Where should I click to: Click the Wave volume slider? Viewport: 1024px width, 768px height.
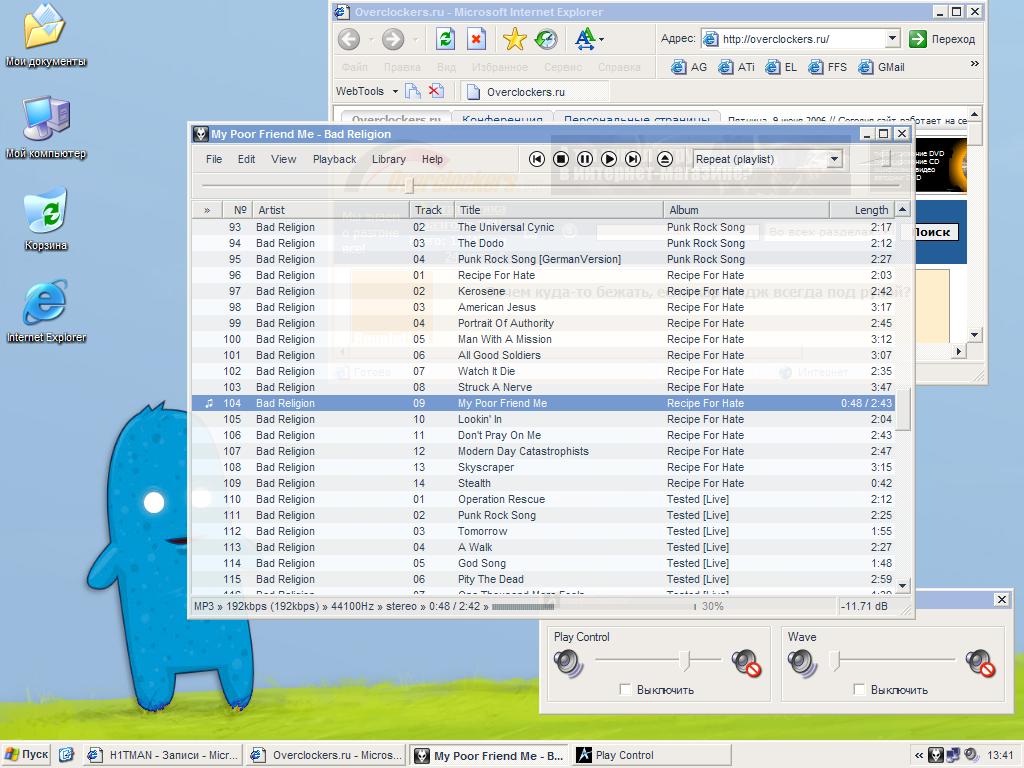tap(835, 660)
